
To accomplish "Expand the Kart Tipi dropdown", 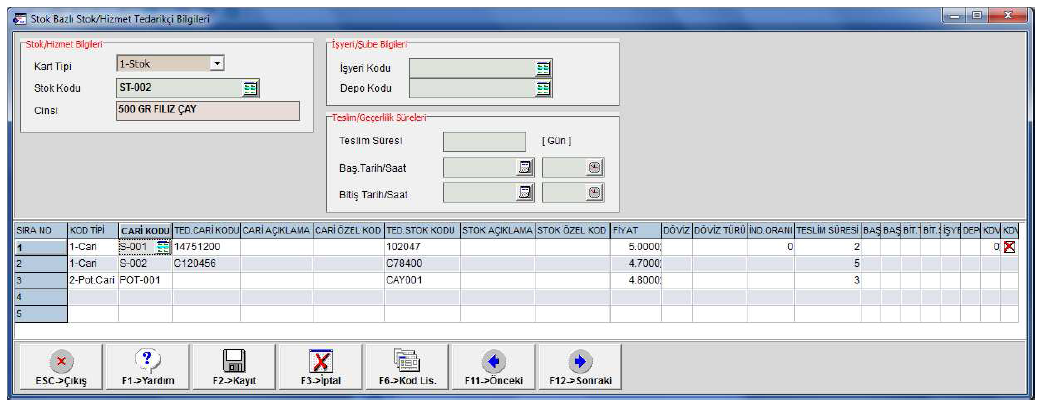I will coord(216,64).
